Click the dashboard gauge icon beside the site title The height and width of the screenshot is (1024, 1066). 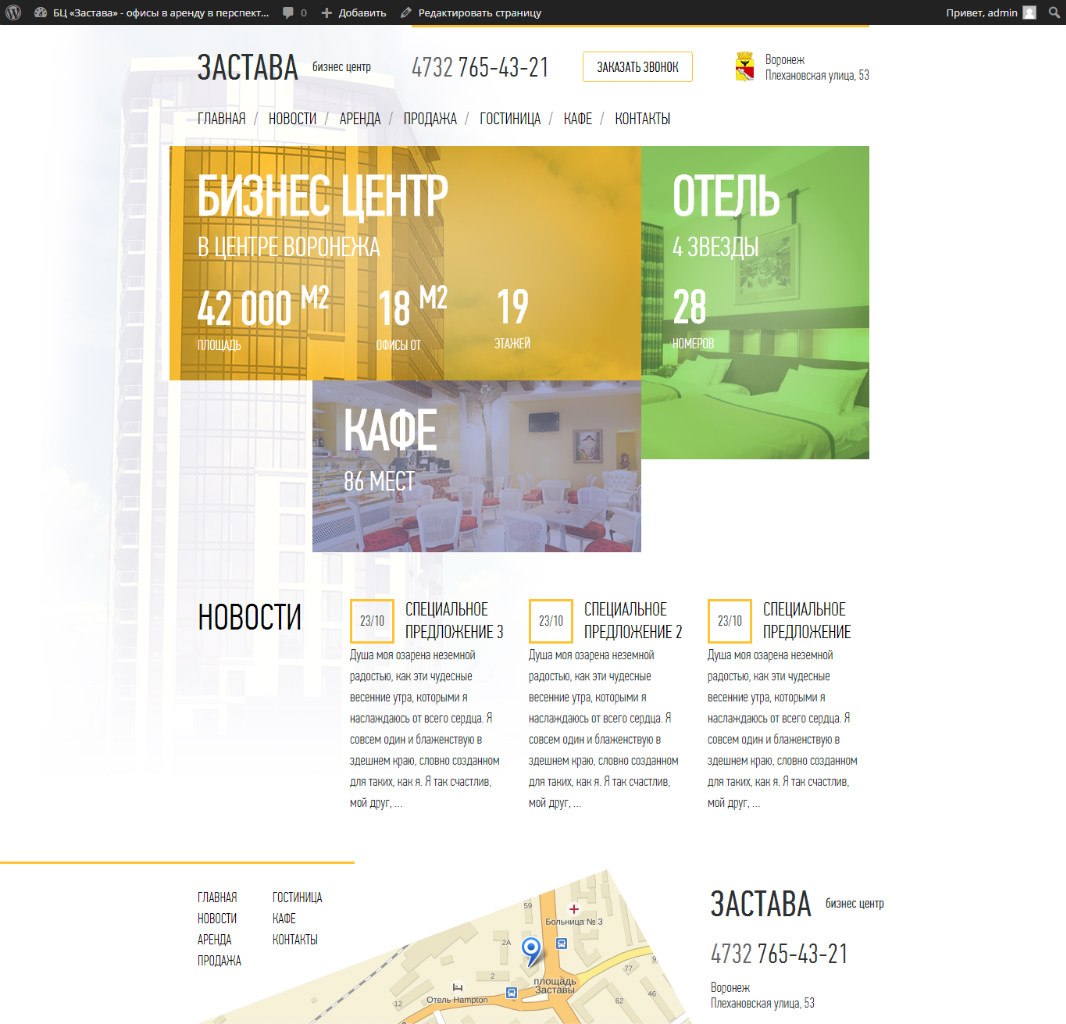tap(41, 12)
